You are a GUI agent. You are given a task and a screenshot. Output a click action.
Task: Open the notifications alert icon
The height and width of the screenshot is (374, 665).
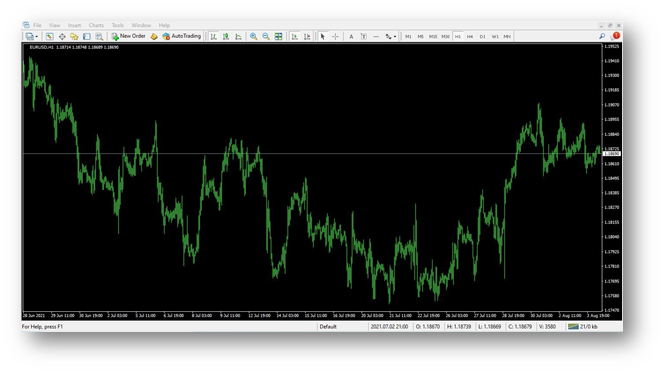(x=616, y=36)
